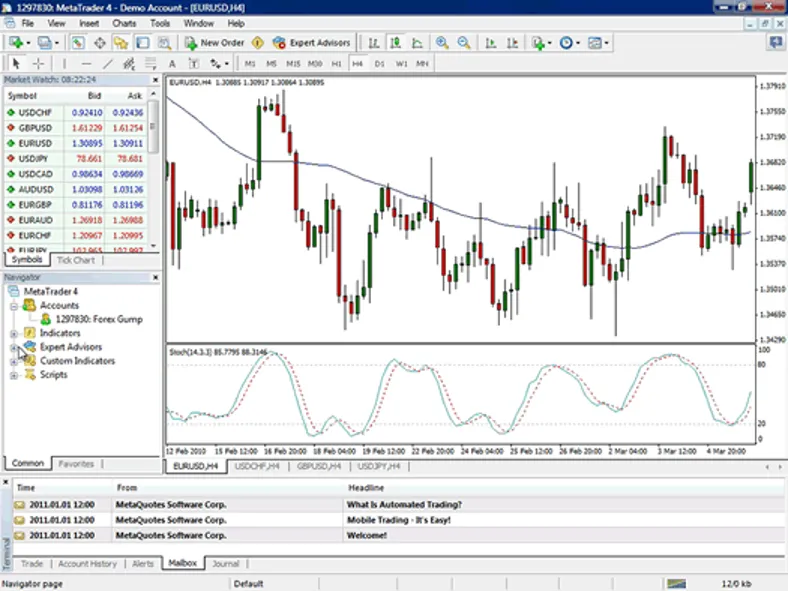
Task: Open the Welcome! mailbox message
Action: (366, 536)
